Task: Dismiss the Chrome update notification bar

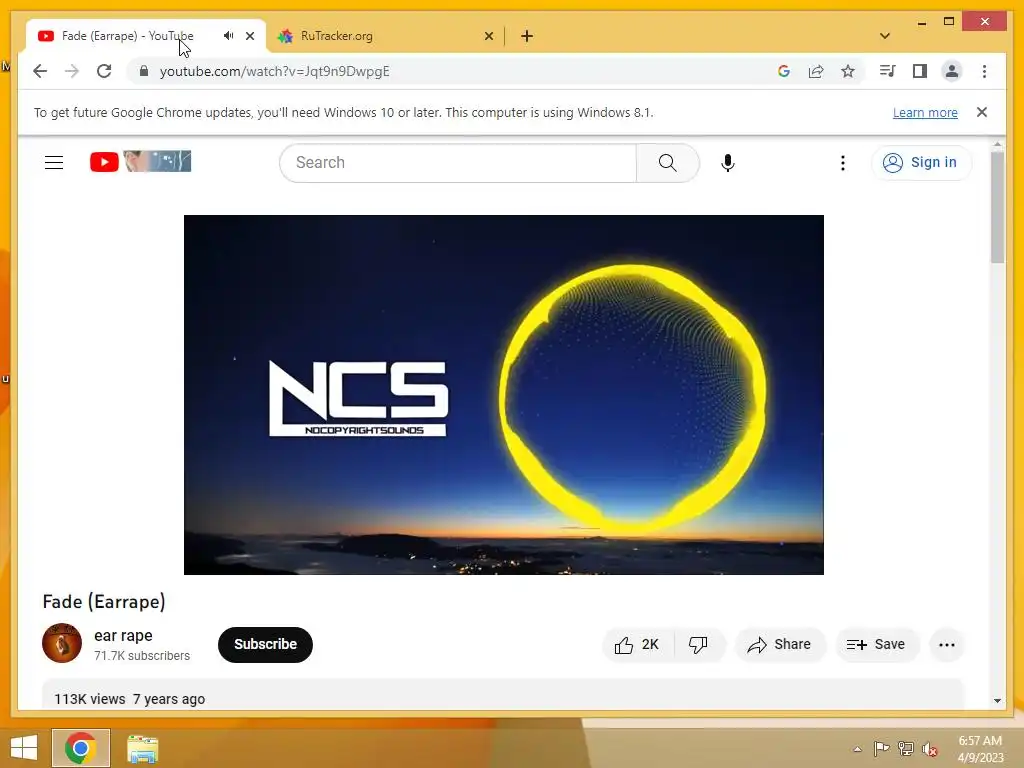Action: [982, 112]
